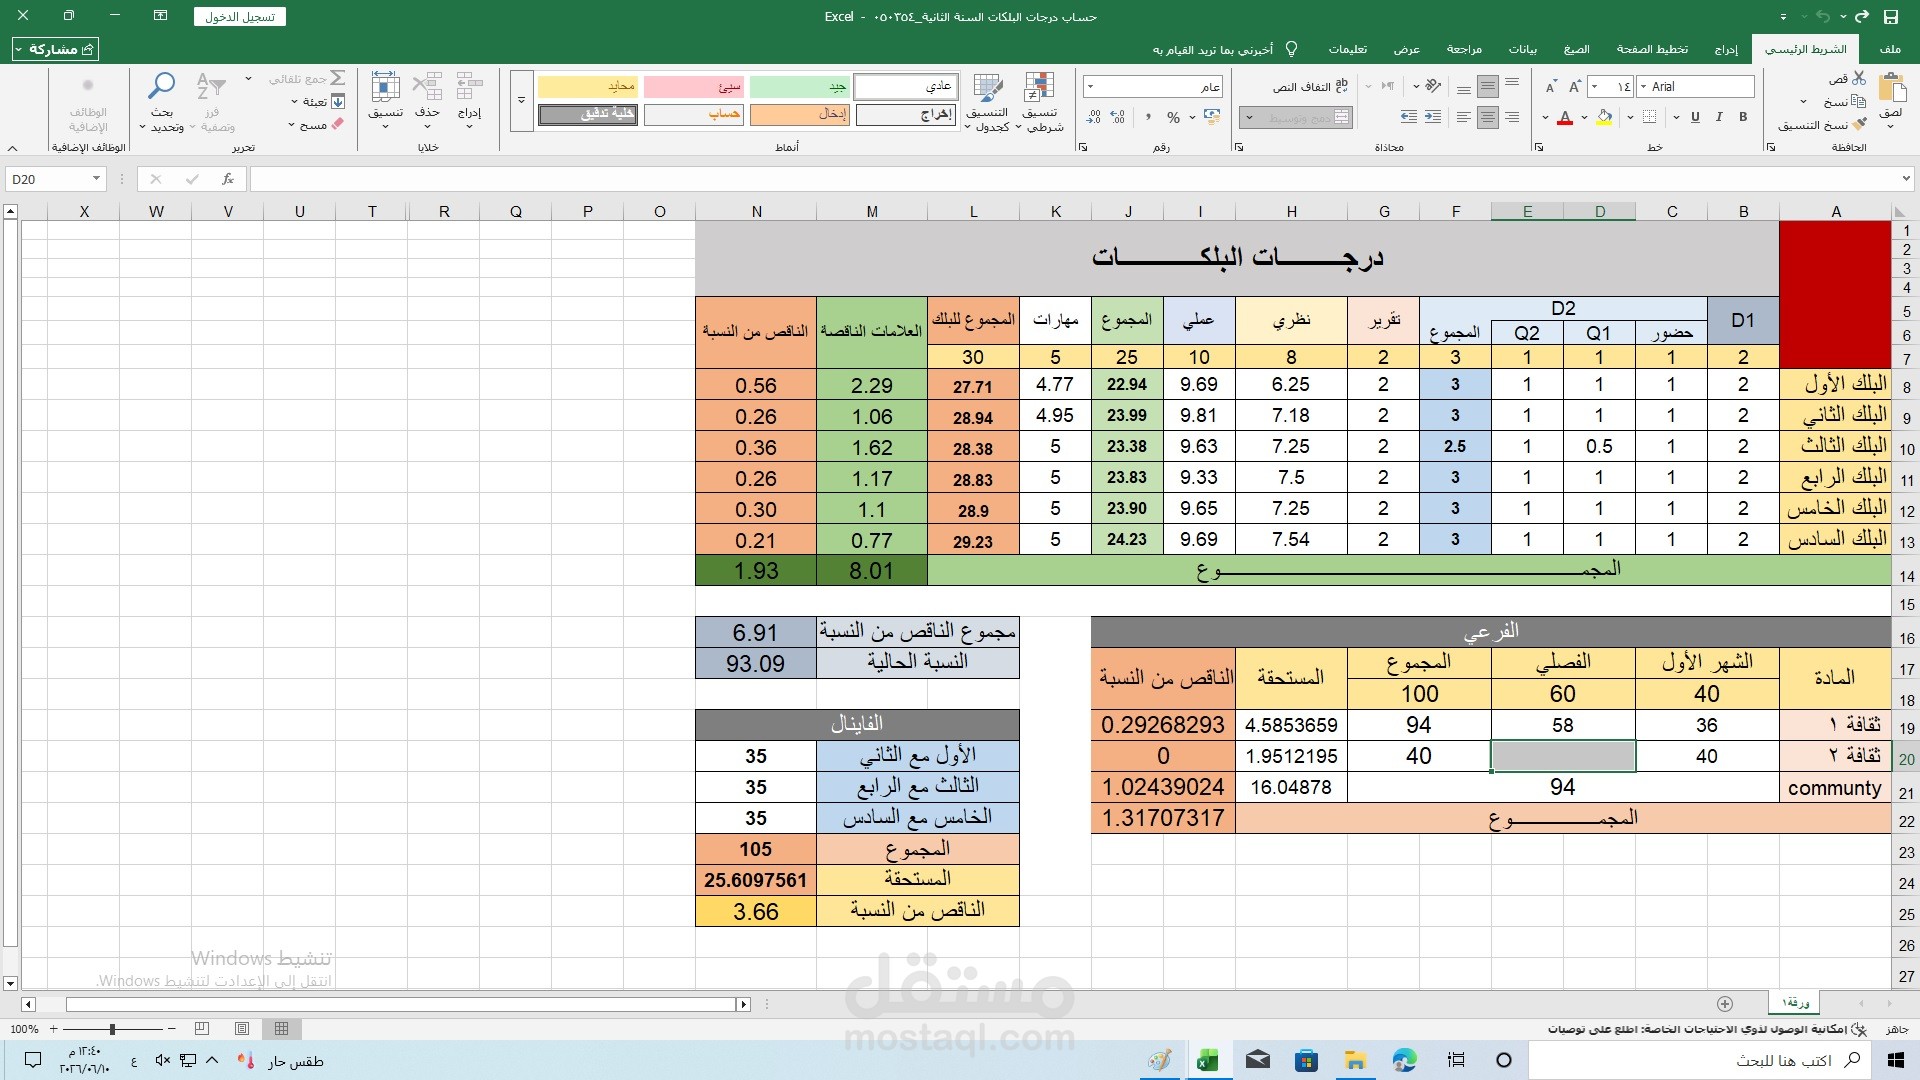Apply the Good (جيد) cell style
The width and height of the screenshot is (1920, 1080).
point(799,87)
